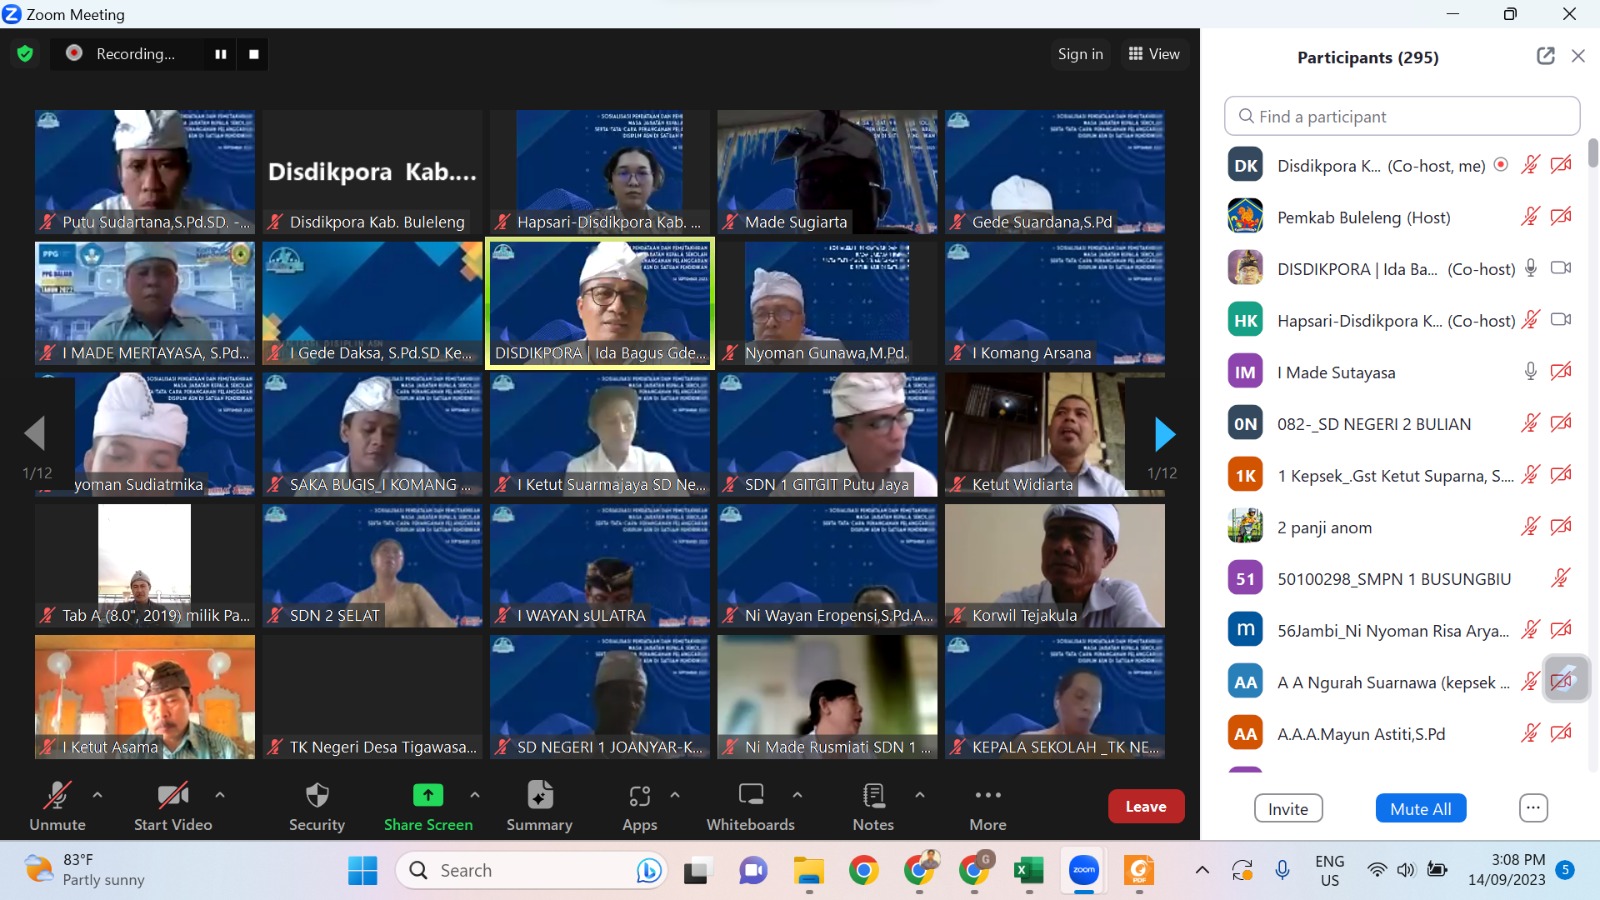
Task: Open the Security menu
Action: tap(317, 806)
